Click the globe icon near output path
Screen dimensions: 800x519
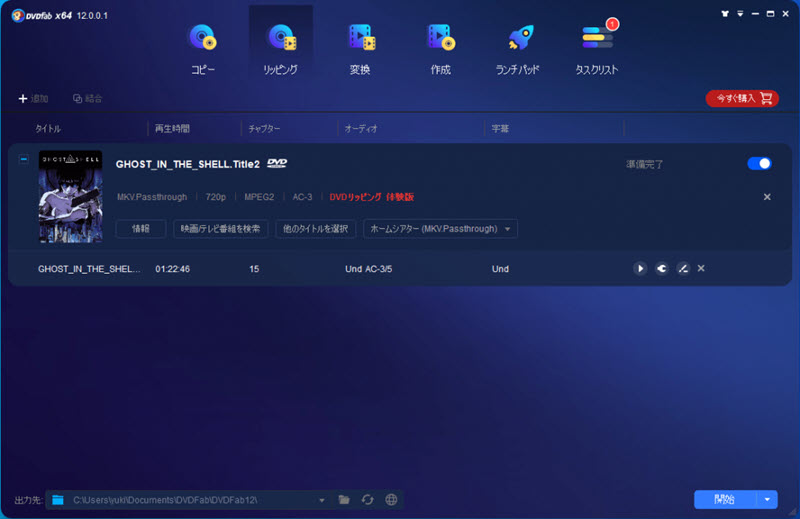pyautogui.click(x=391, y=499)
